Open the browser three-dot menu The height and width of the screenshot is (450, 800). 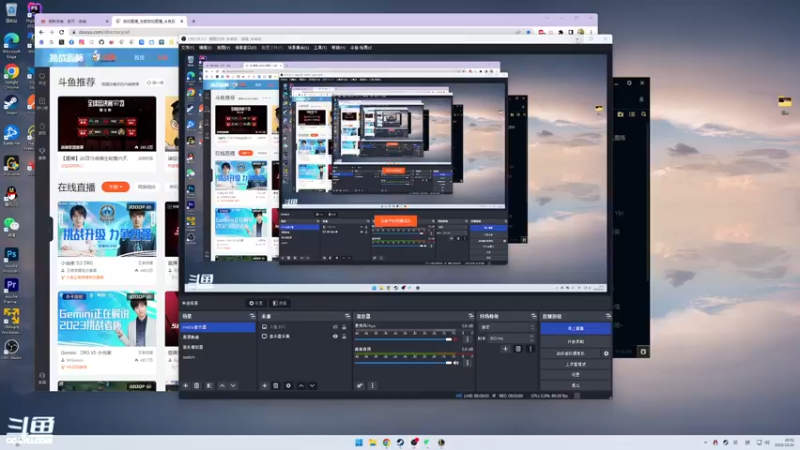point(591,32)
